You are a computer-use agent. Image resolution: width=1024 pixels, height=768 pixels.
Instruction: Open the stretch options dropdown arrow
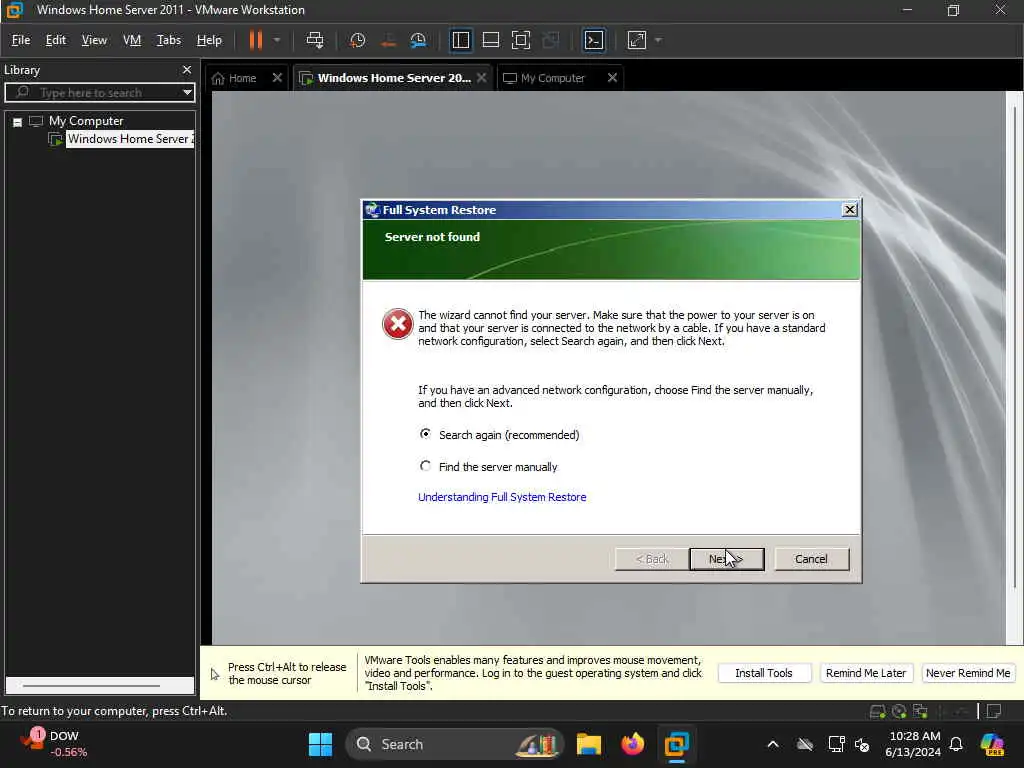[x=658, y=40]
